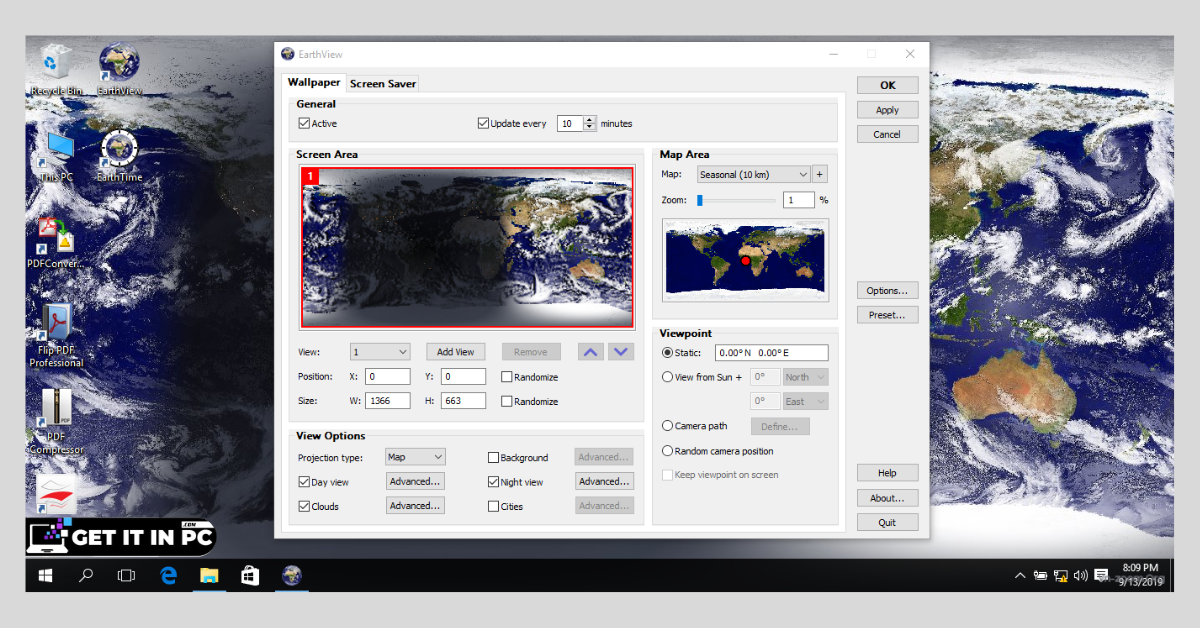Image resolution: width=1200 pixels, height=628 pixels.
Task: Open Microsoft Store from taskbar
Action: pos(250,575)
